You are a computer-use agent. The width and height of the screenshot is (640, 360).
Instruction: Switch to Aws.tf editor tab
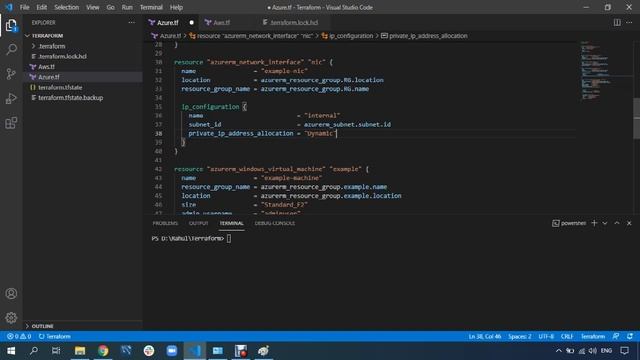222,22
